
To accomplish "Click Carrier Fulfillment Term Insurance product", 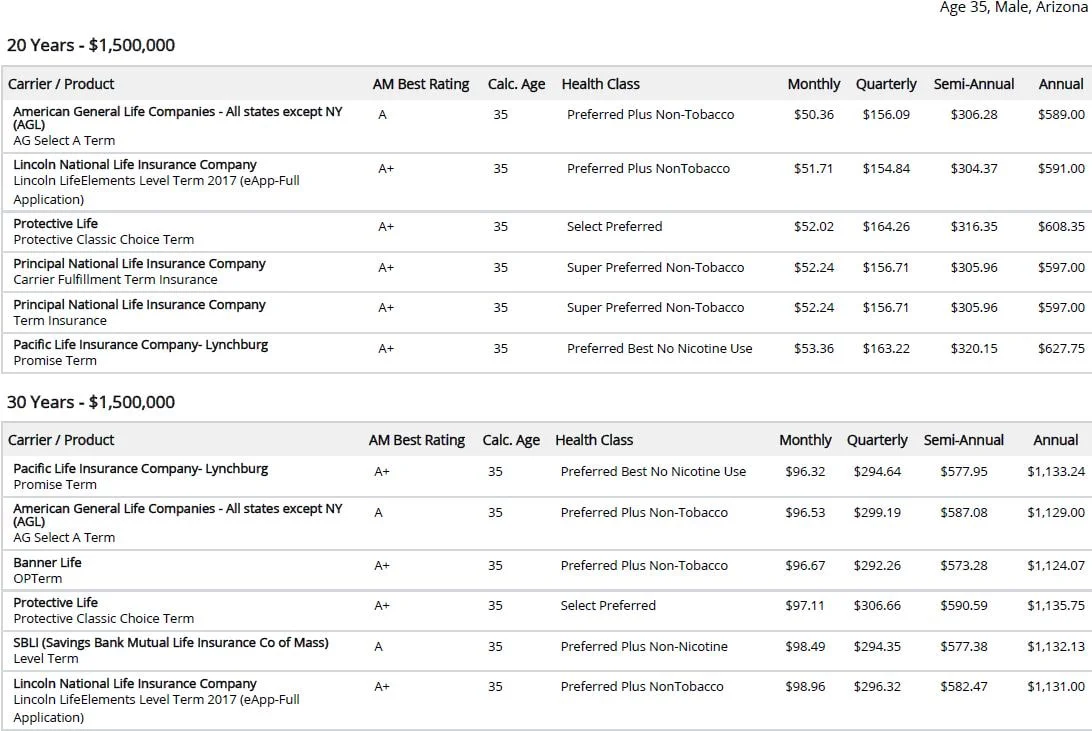I will tap(116, 280).
